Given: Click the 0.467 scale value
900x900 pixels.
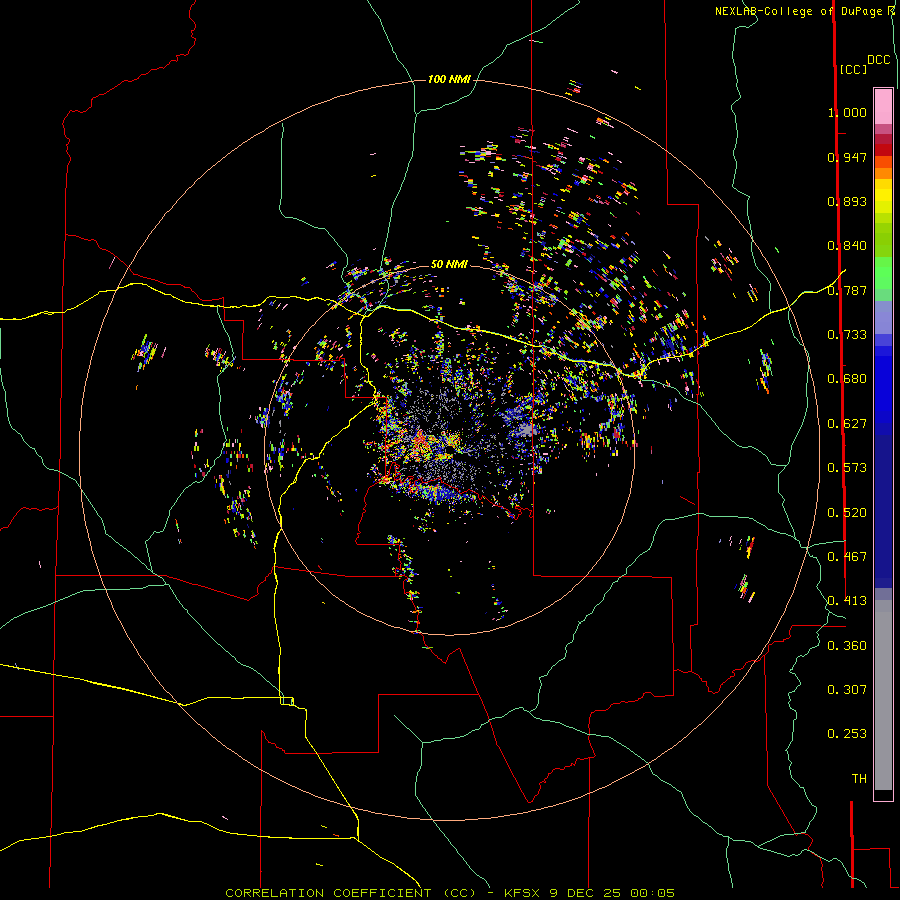Looking at the screenshot, I should click(x=847, y=557).
